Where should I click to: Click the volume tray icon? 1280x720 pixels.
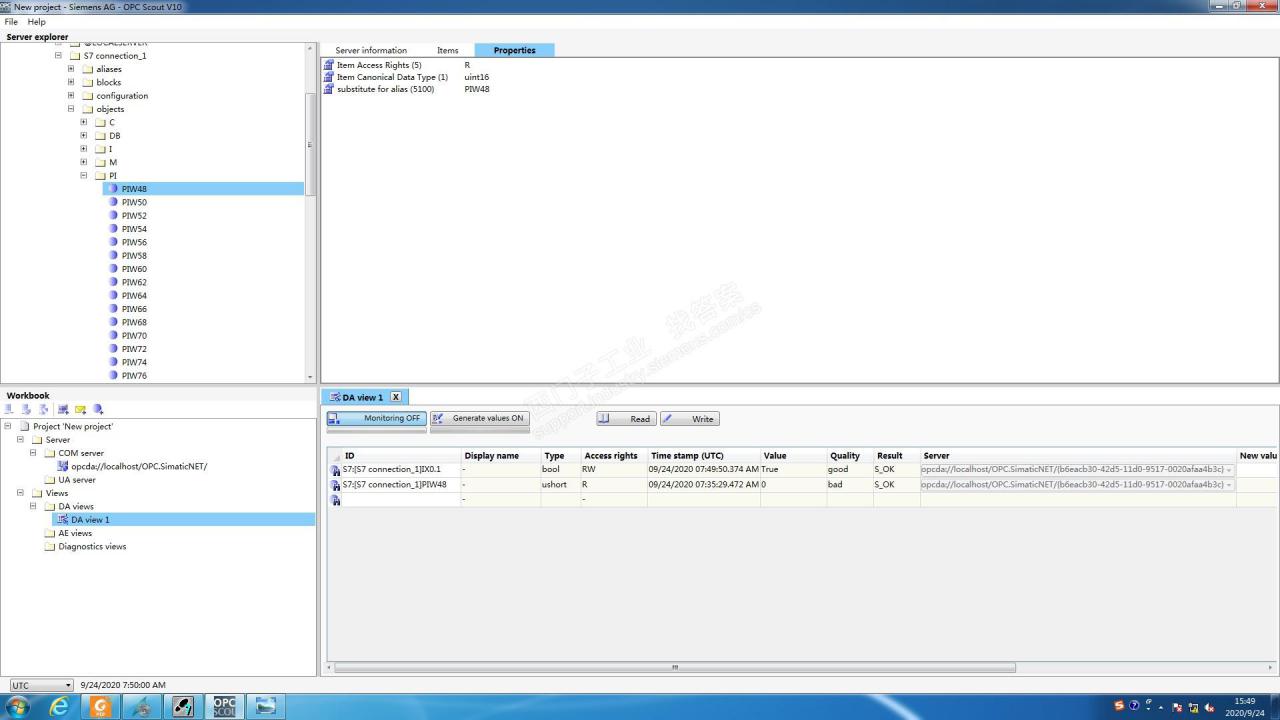[1210, 707]
